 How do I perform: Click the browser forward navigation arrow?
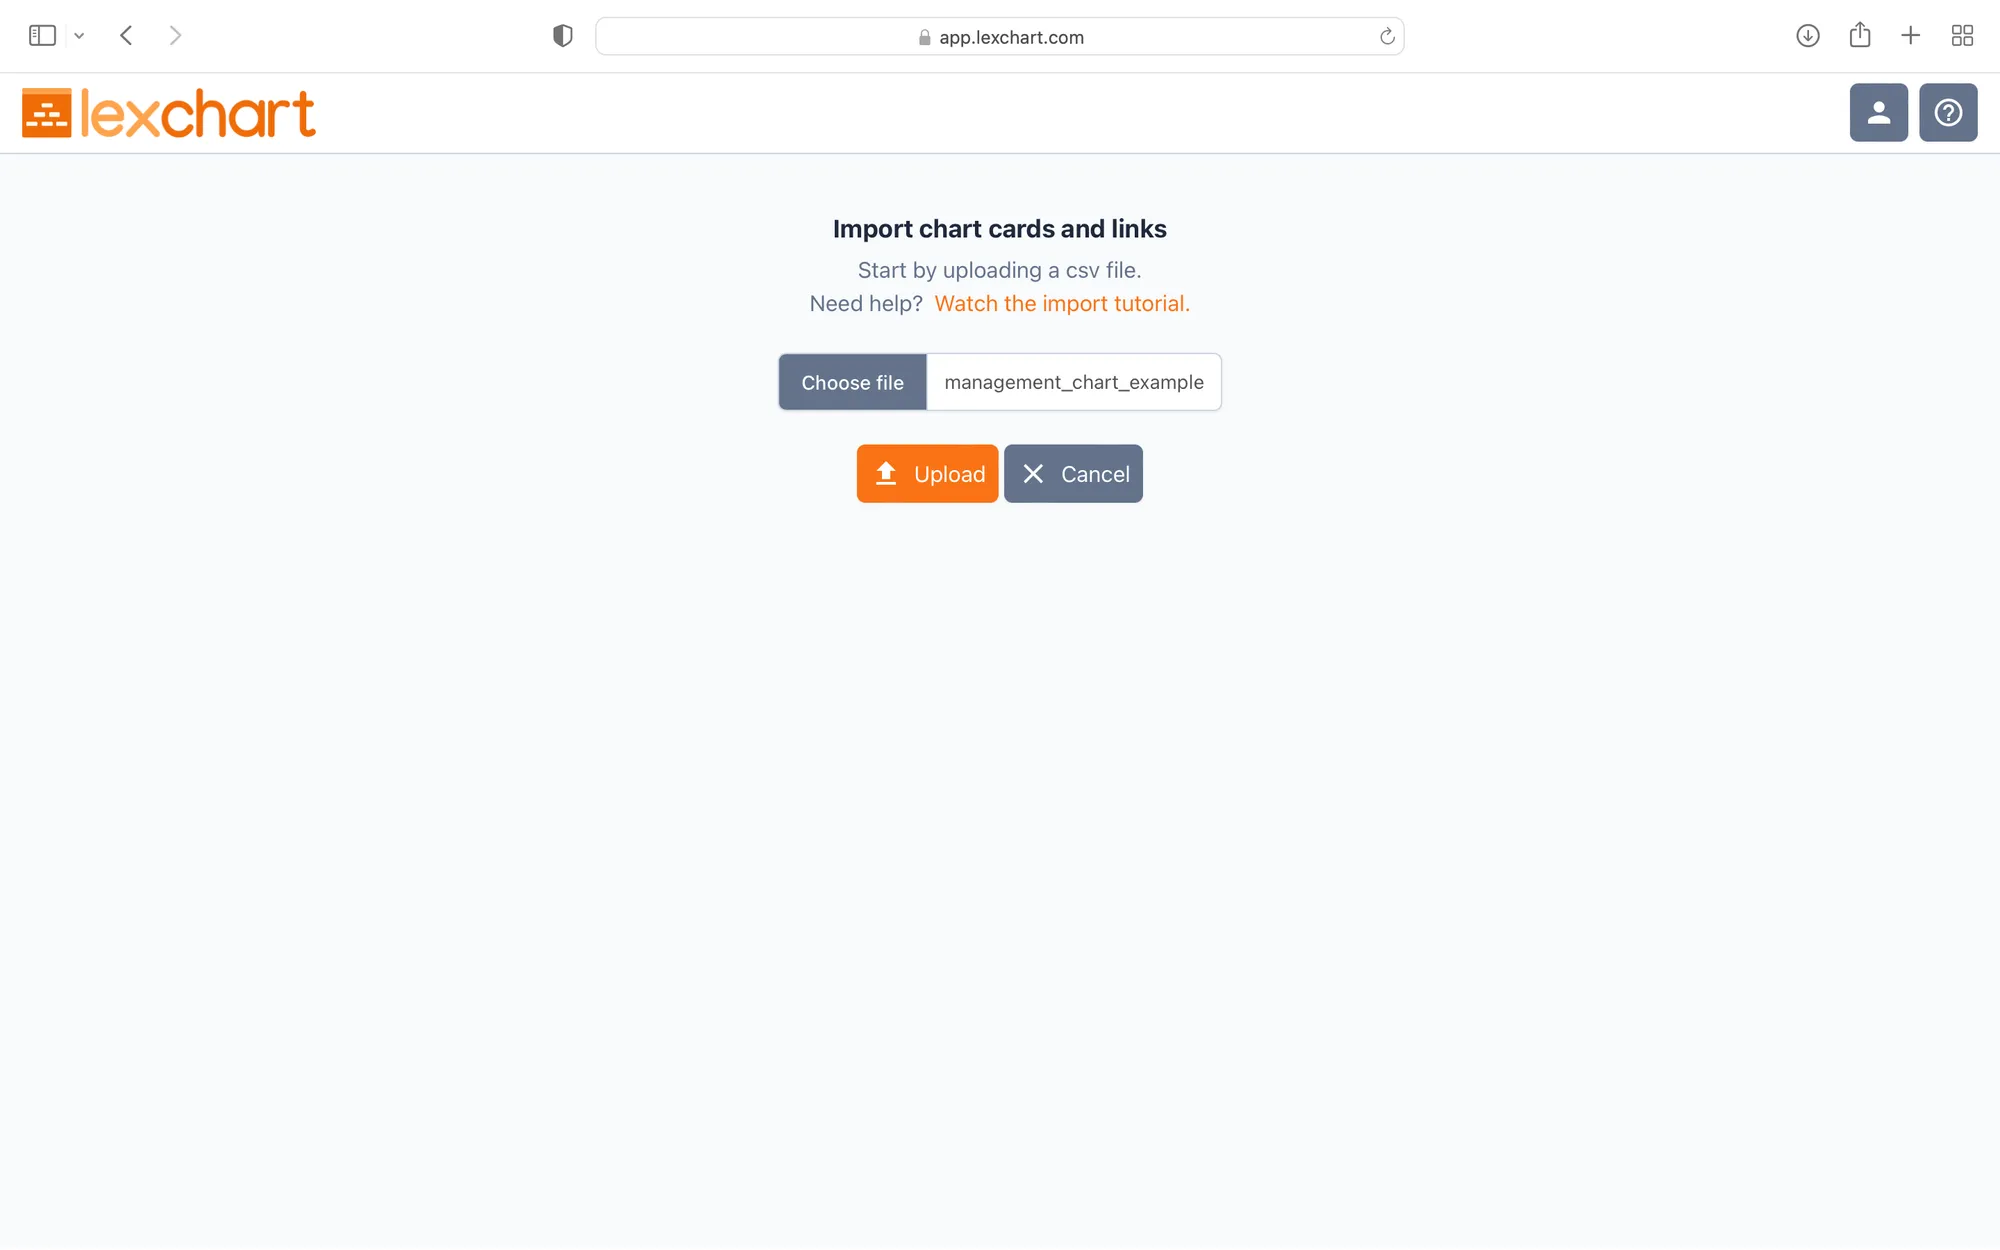[174, 35]
